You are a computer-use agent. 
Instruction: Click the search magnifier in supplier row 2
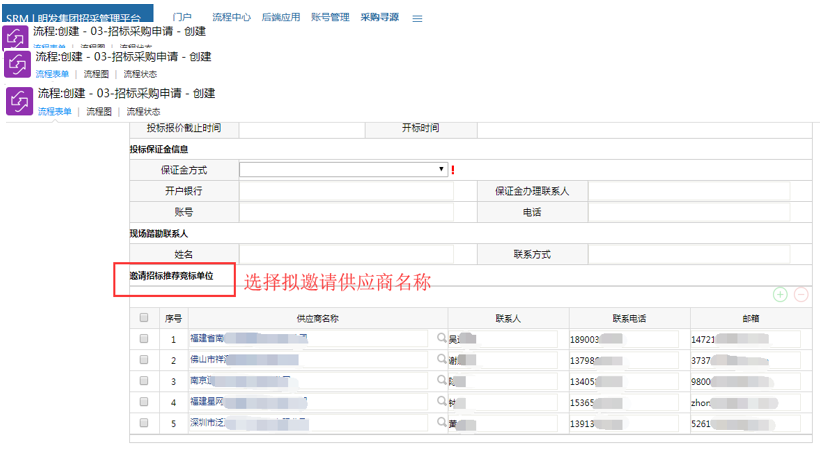[442, 360]
